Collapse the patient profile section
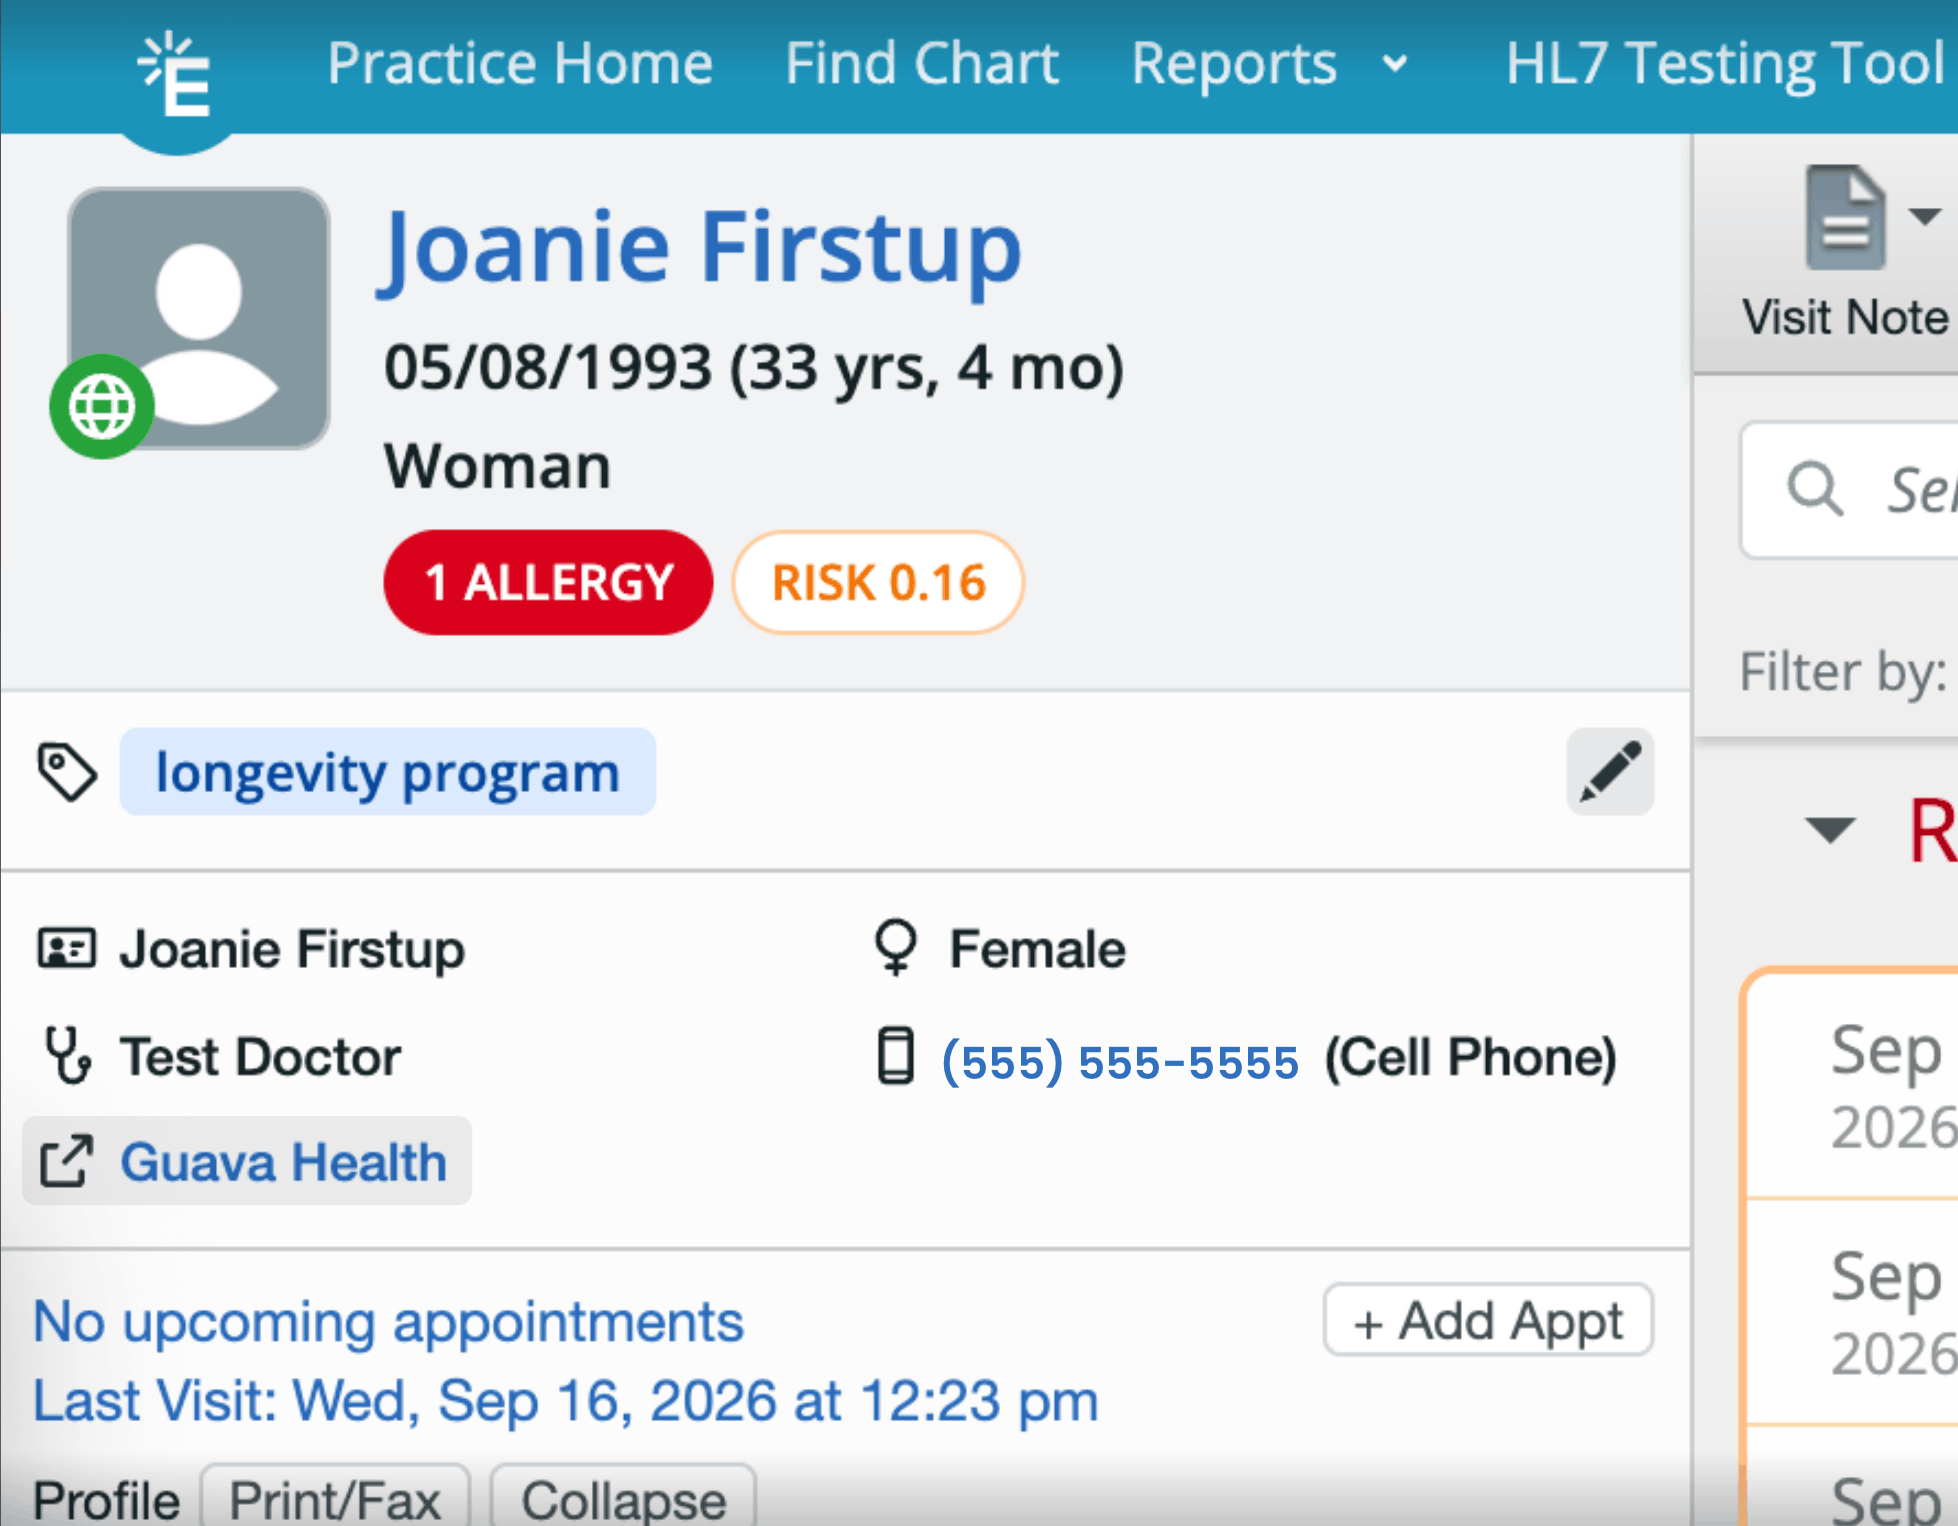Viewport: 1958px width, 1526px height. pos(623,1497)
